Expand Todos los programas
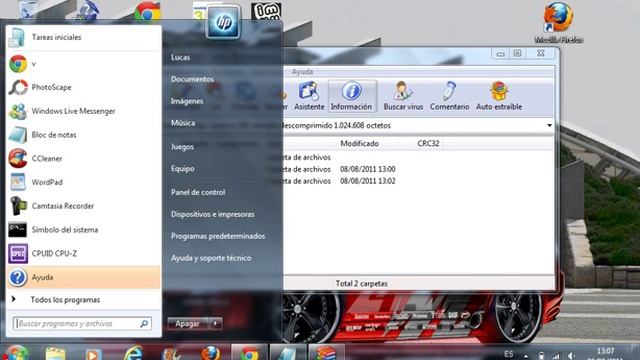The height and width of the screenshot is (360, 640). coord(84,300)
